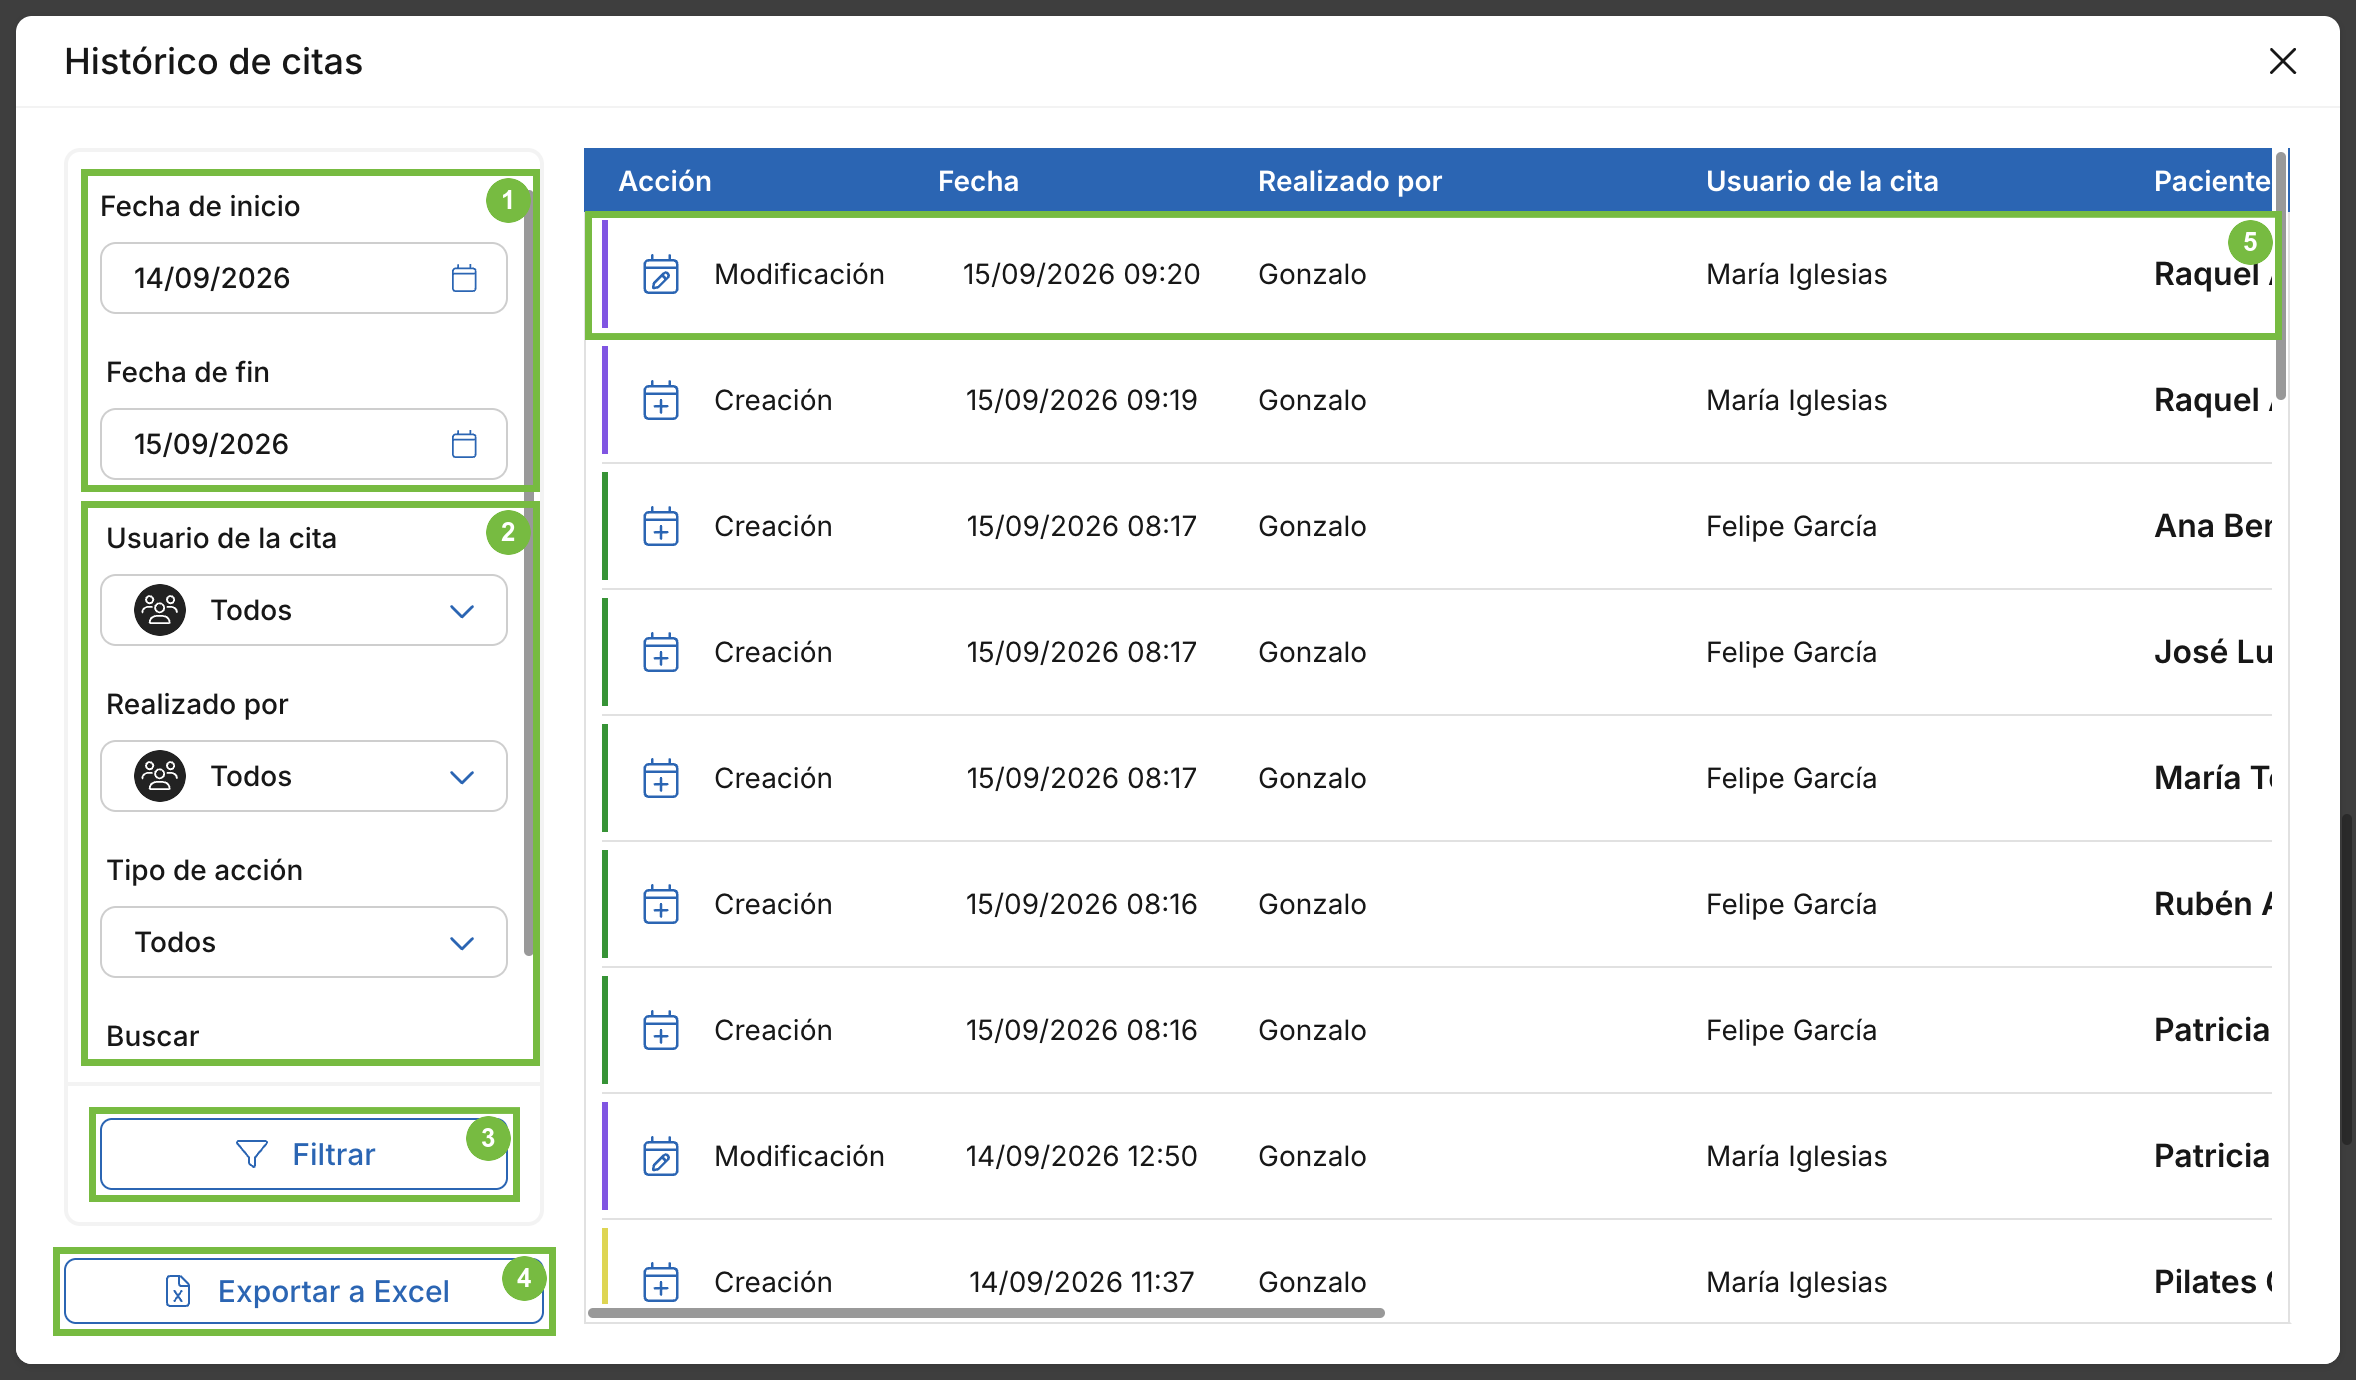Click the Filtrar button
2356x1380 pixels.
tap(304, 1154)
